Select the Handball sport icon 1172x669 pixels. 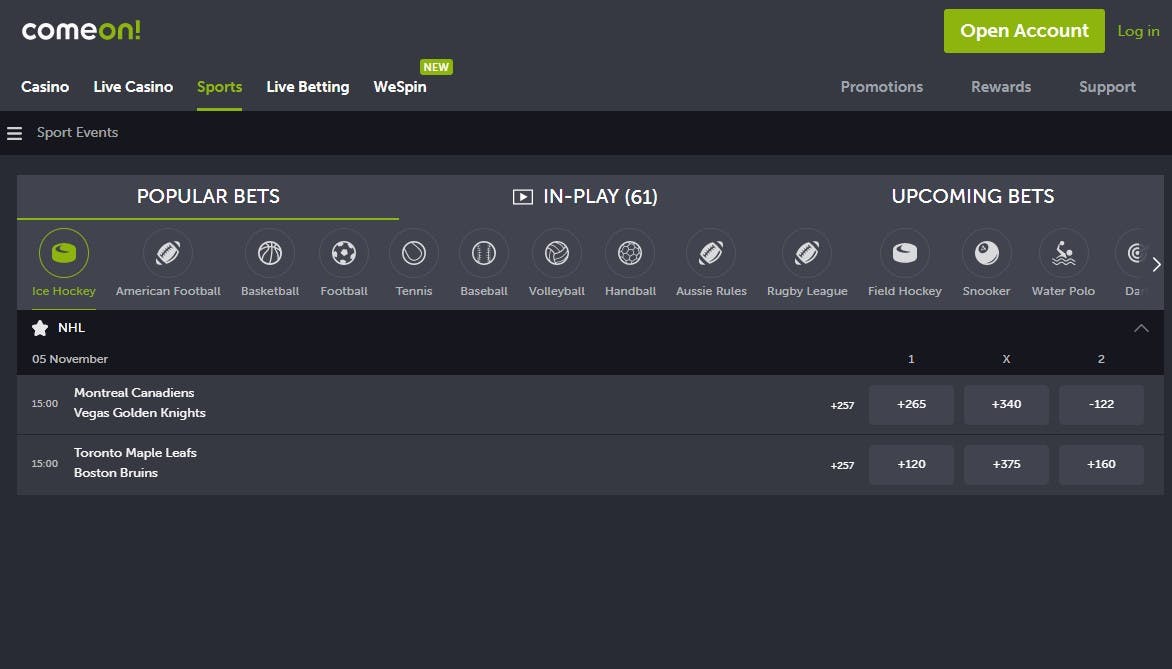click(630, 253)
